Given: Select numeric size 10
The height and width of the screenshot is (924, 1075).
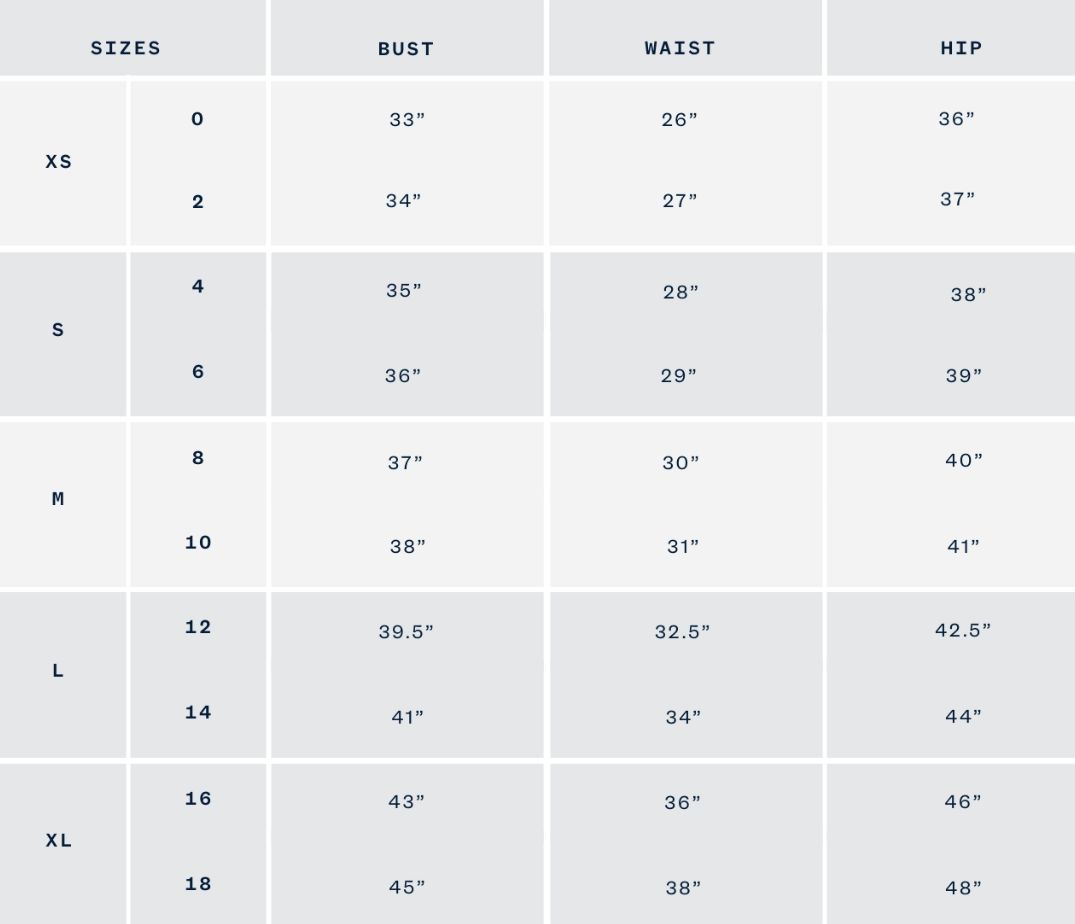Looking at the screenshot, I should pos(198,542).
